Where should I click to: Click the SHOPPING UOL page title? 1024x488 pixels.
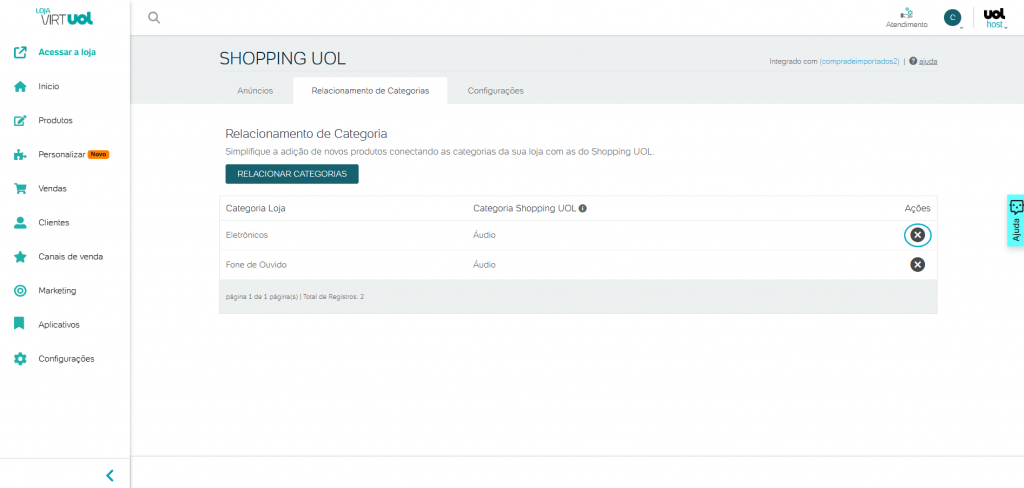click(283, 59)
